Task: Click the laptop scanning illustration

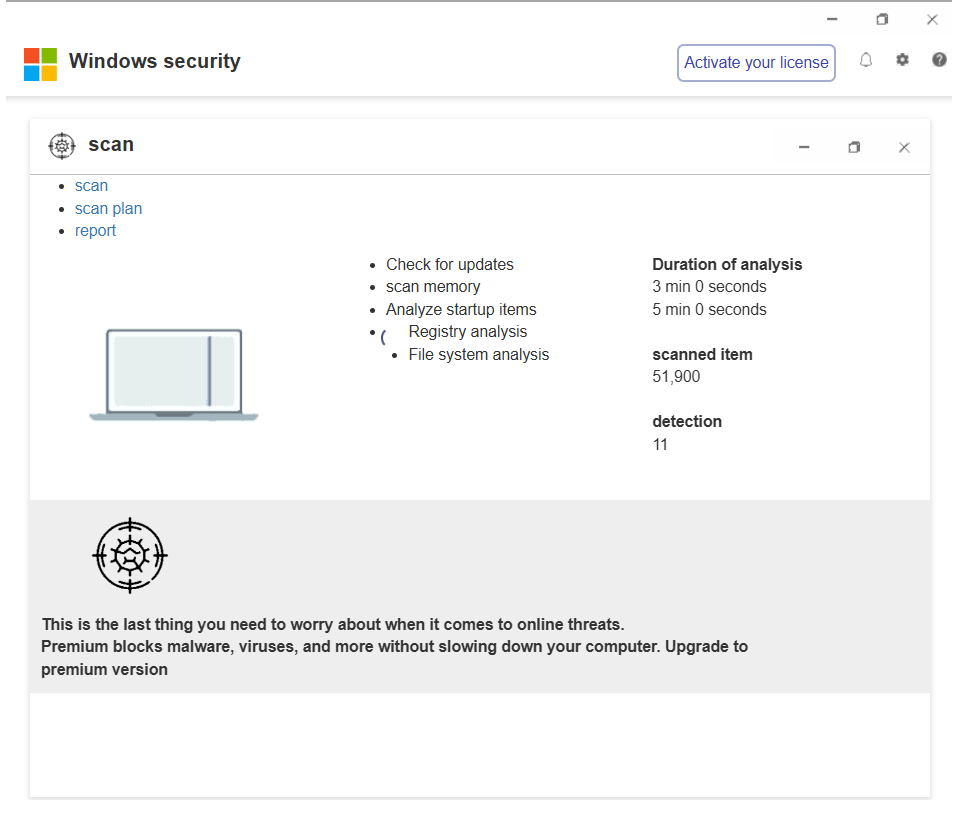Action: coord(174,375)
